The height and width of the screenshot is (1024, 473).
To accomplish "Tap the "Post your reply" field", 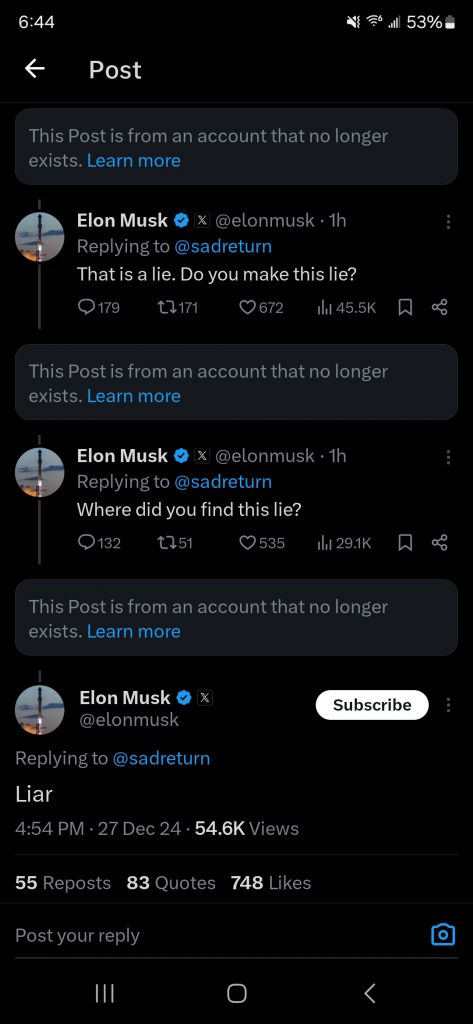I will [216, 935].
